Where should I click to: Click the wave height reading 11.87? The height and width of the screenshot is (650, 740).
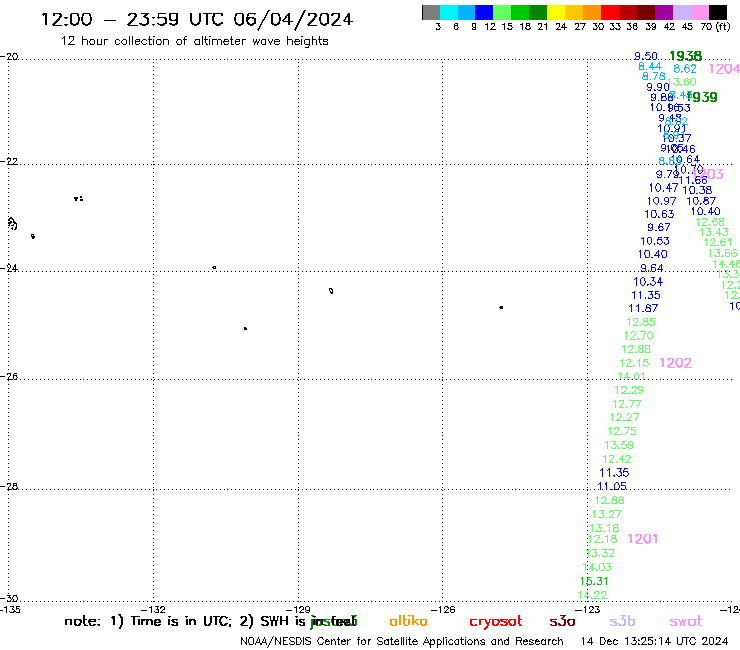(x=643, y=308)
